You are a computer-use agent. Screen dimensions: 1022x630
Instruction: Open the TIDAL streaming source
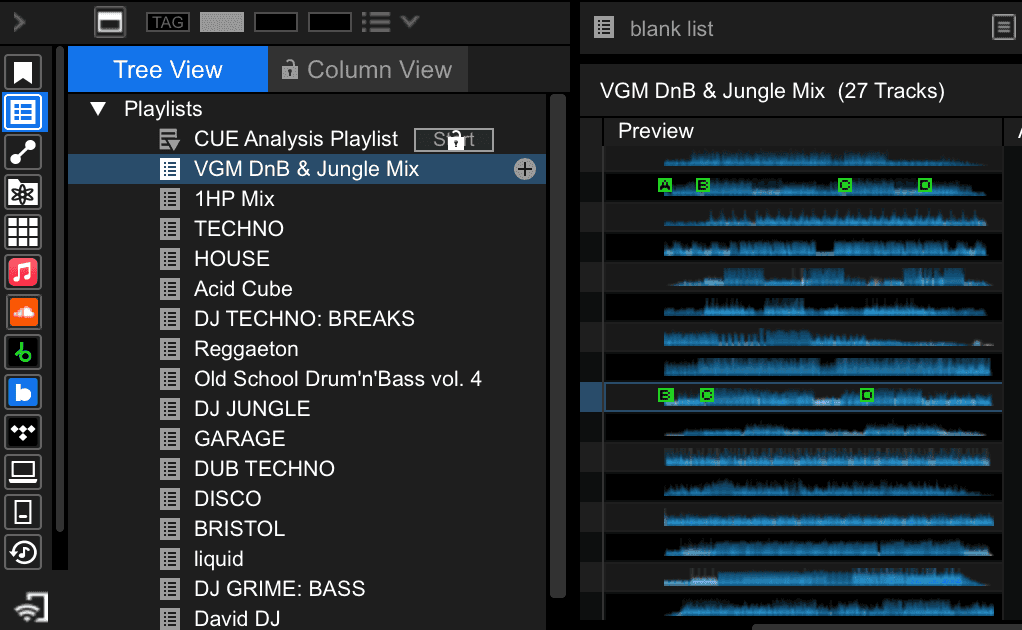click(x=23, y=432)
